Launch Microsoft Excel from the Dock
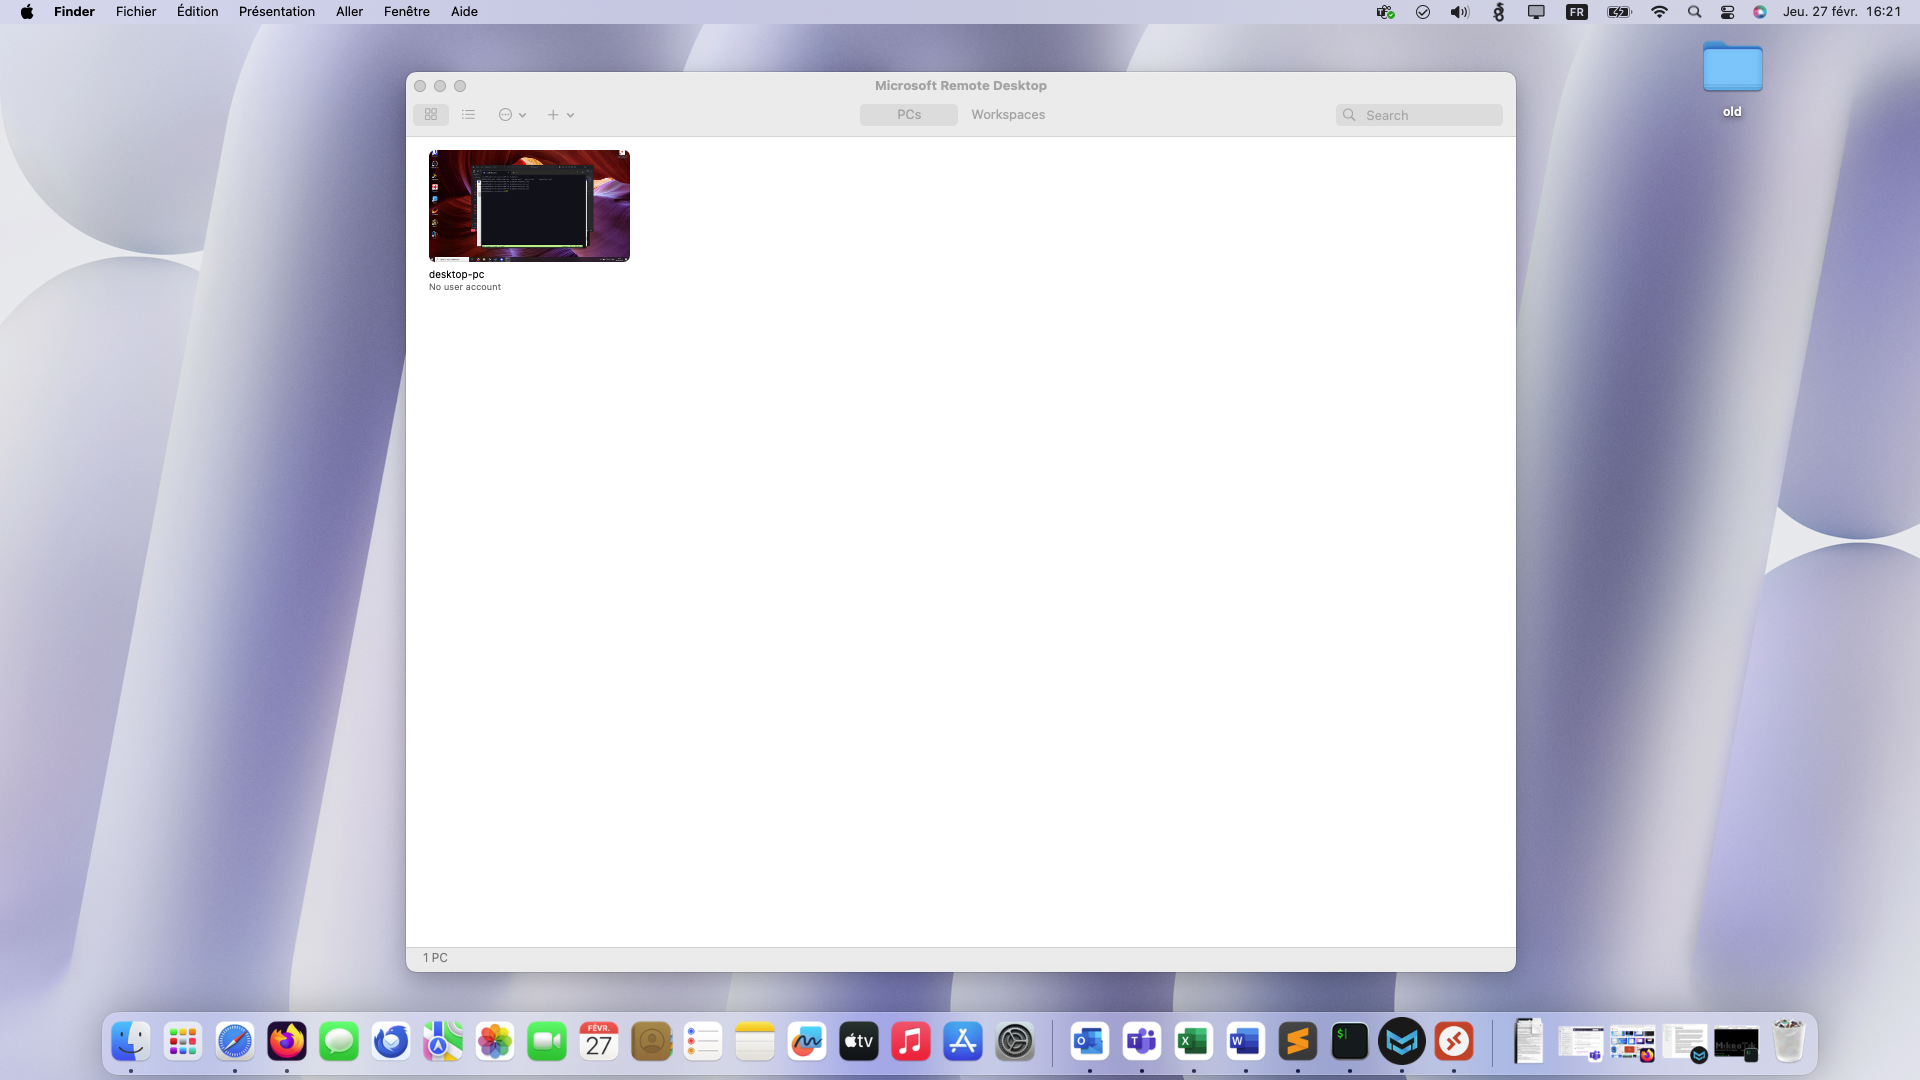This screenshot has height=1080, width=1920. click(1193, 1041)
